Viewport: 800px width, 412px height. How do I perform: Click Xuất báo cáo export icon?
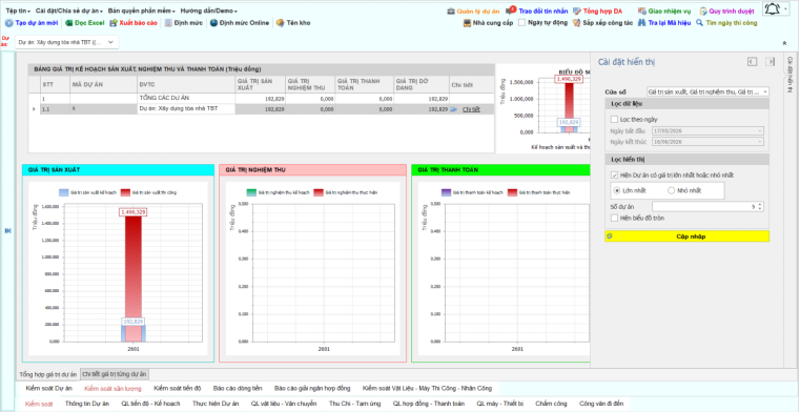coord(114,23)
